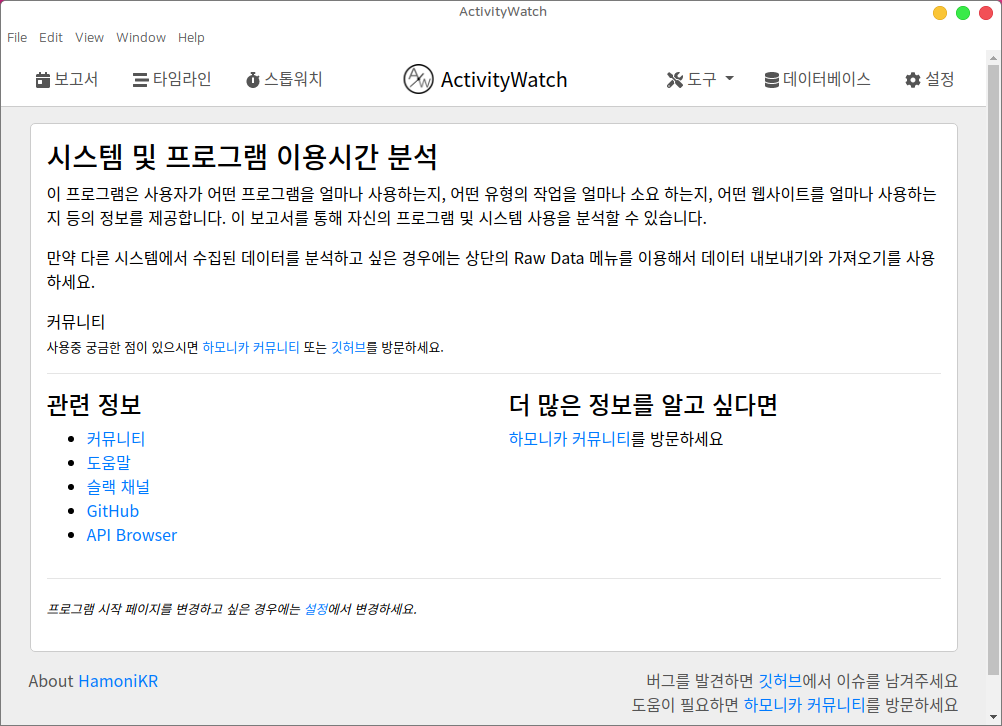The image size is (1002, 726).
Task: Open the API Browser link
Action: click(132, 535)
